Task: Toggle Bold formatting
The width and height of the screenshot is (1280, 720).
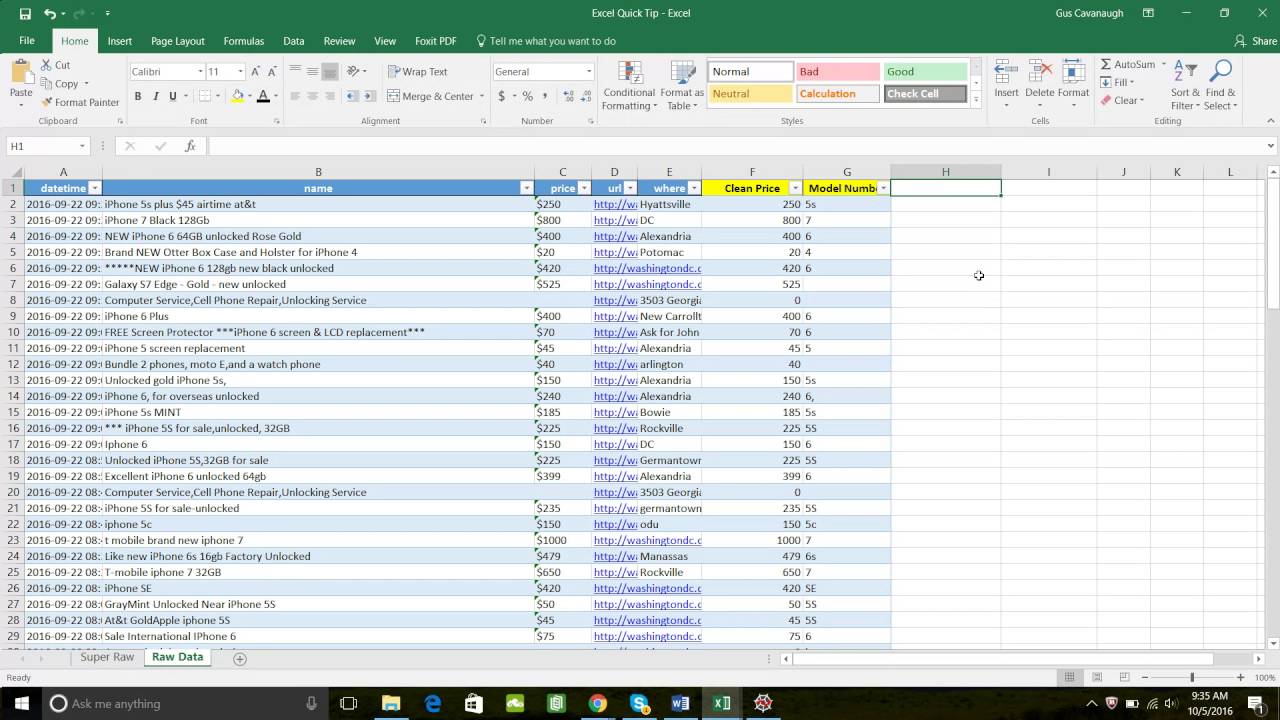Action: (x=138, y=96)
